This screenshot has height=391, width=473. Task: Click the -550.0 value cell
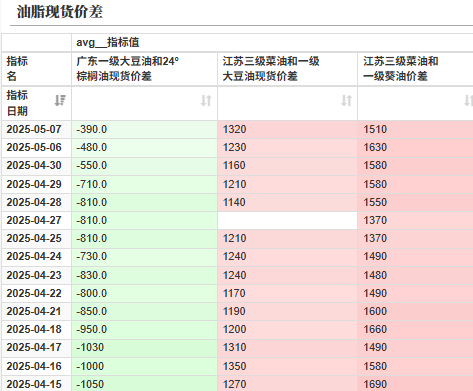click(144, 165)
